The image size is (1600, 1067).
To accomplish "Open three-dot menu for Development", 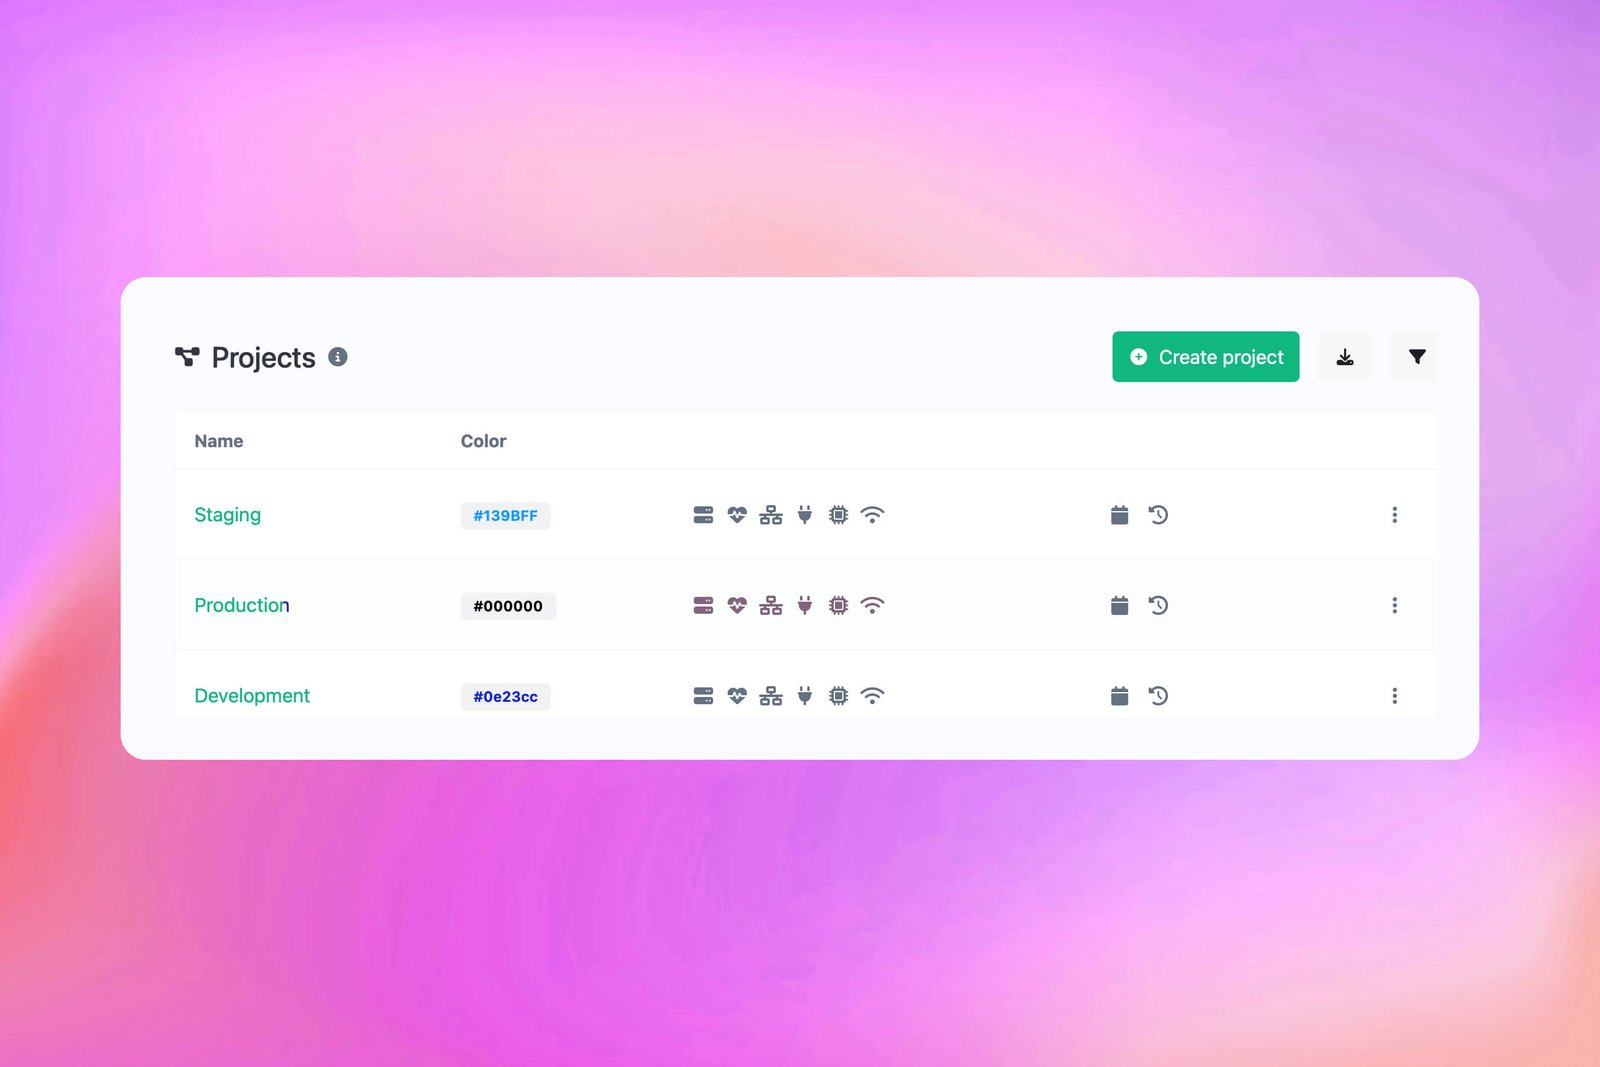I will pyautogui.click(x=1394, y=696).
